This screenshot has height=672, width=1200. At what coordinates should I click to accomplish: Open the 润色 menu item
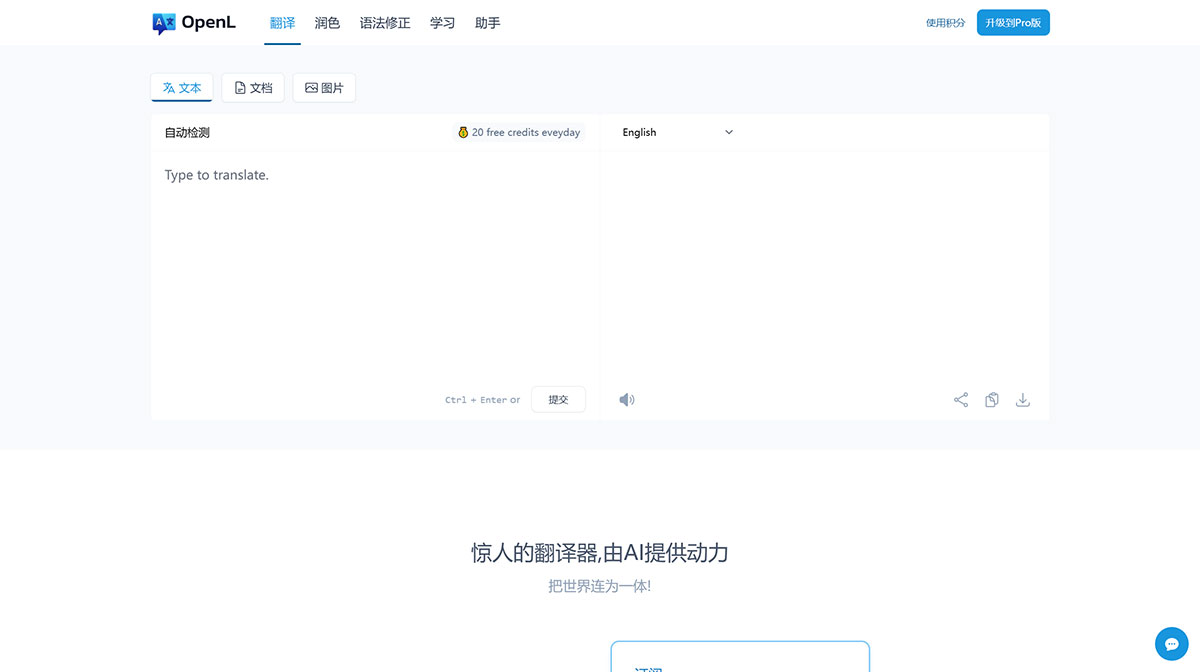327,22
